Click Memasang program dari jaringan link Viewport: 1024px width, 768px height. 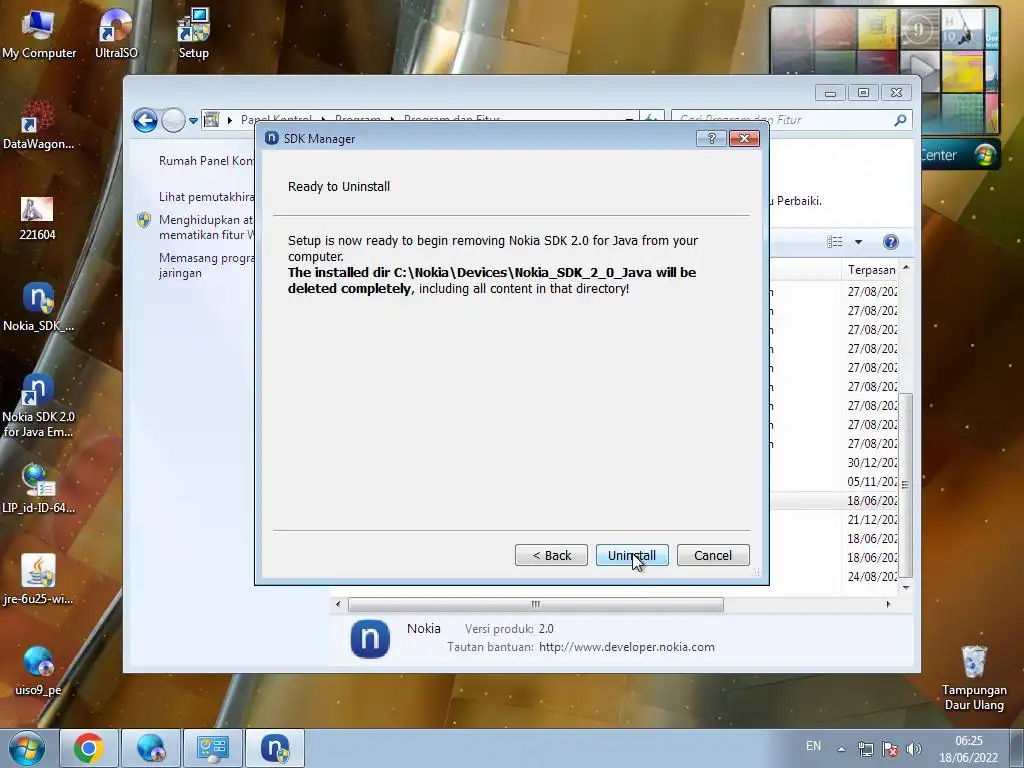point(206,265)
